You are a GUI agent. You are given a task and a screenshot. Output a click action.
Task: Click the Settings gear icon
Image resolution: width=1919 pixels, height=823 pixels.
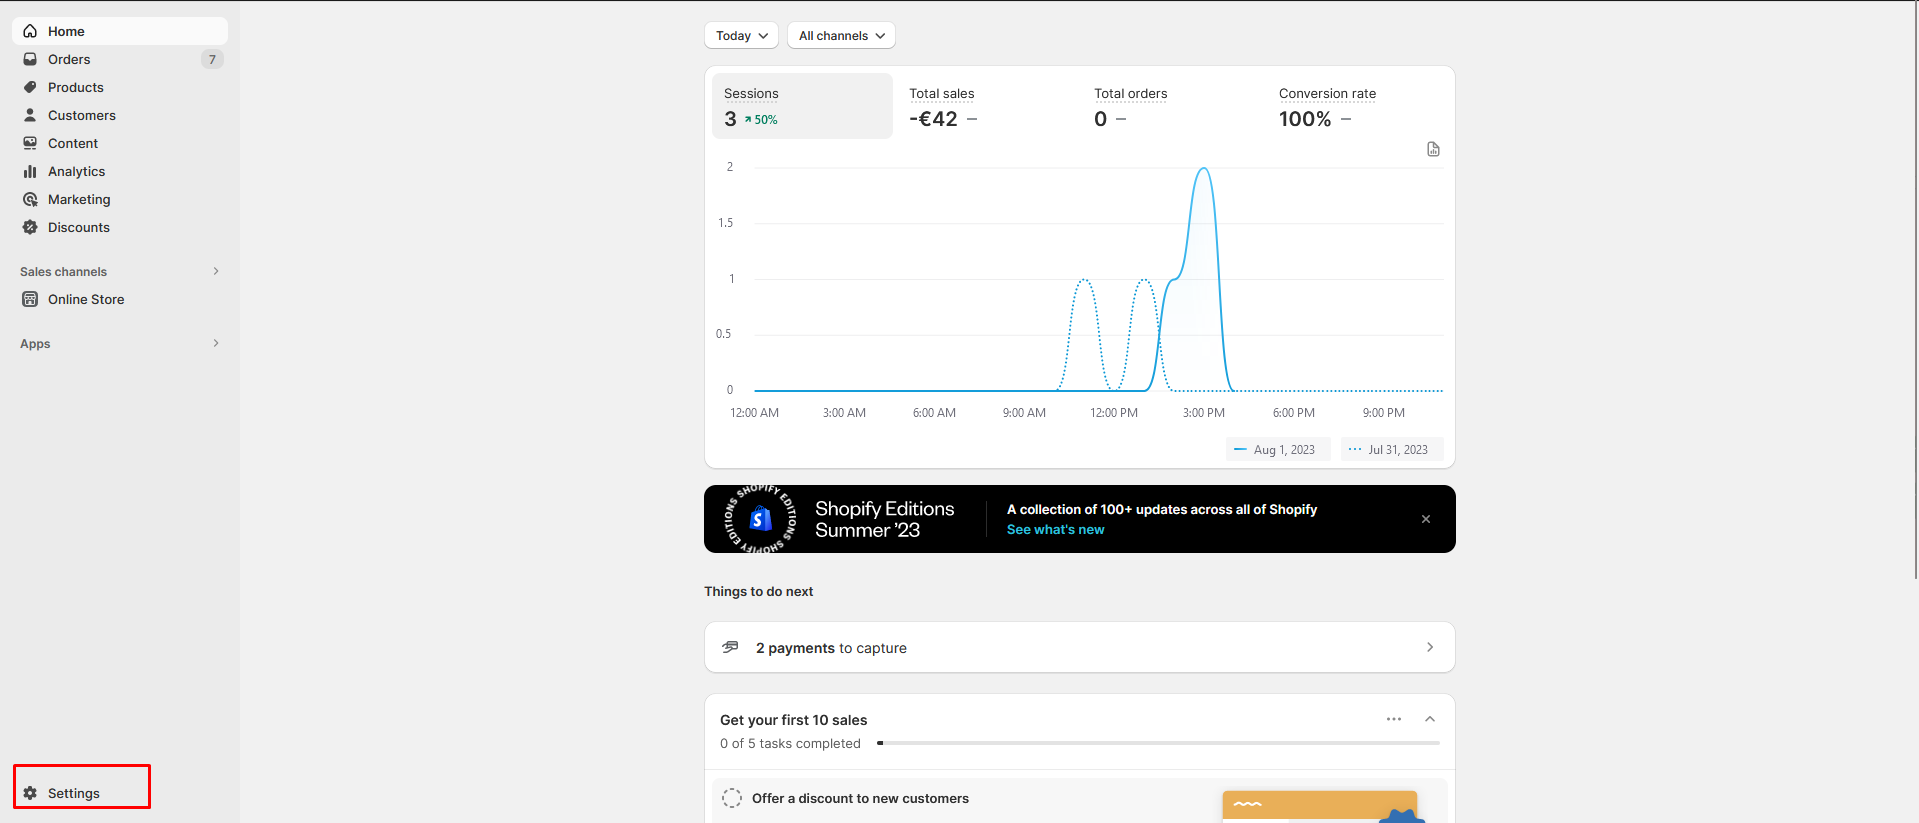pyautogui.click(x=30, y=793)
